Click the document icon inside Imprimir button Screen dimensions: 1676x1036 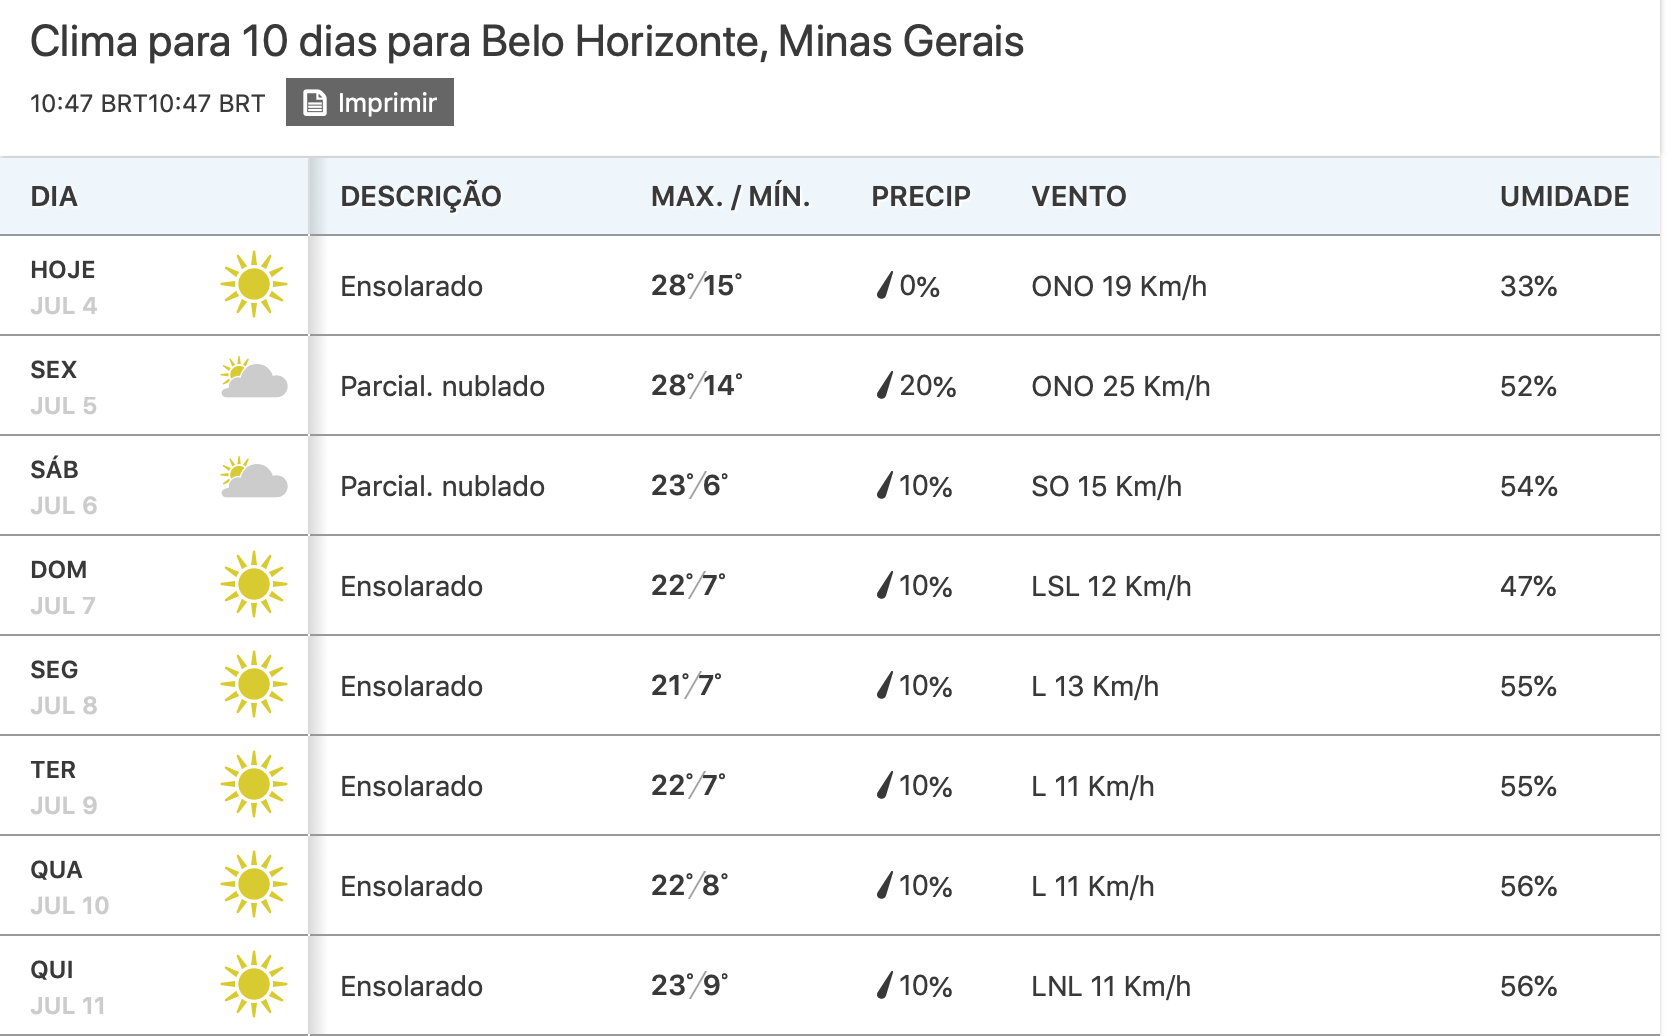(x=315, y=103)
